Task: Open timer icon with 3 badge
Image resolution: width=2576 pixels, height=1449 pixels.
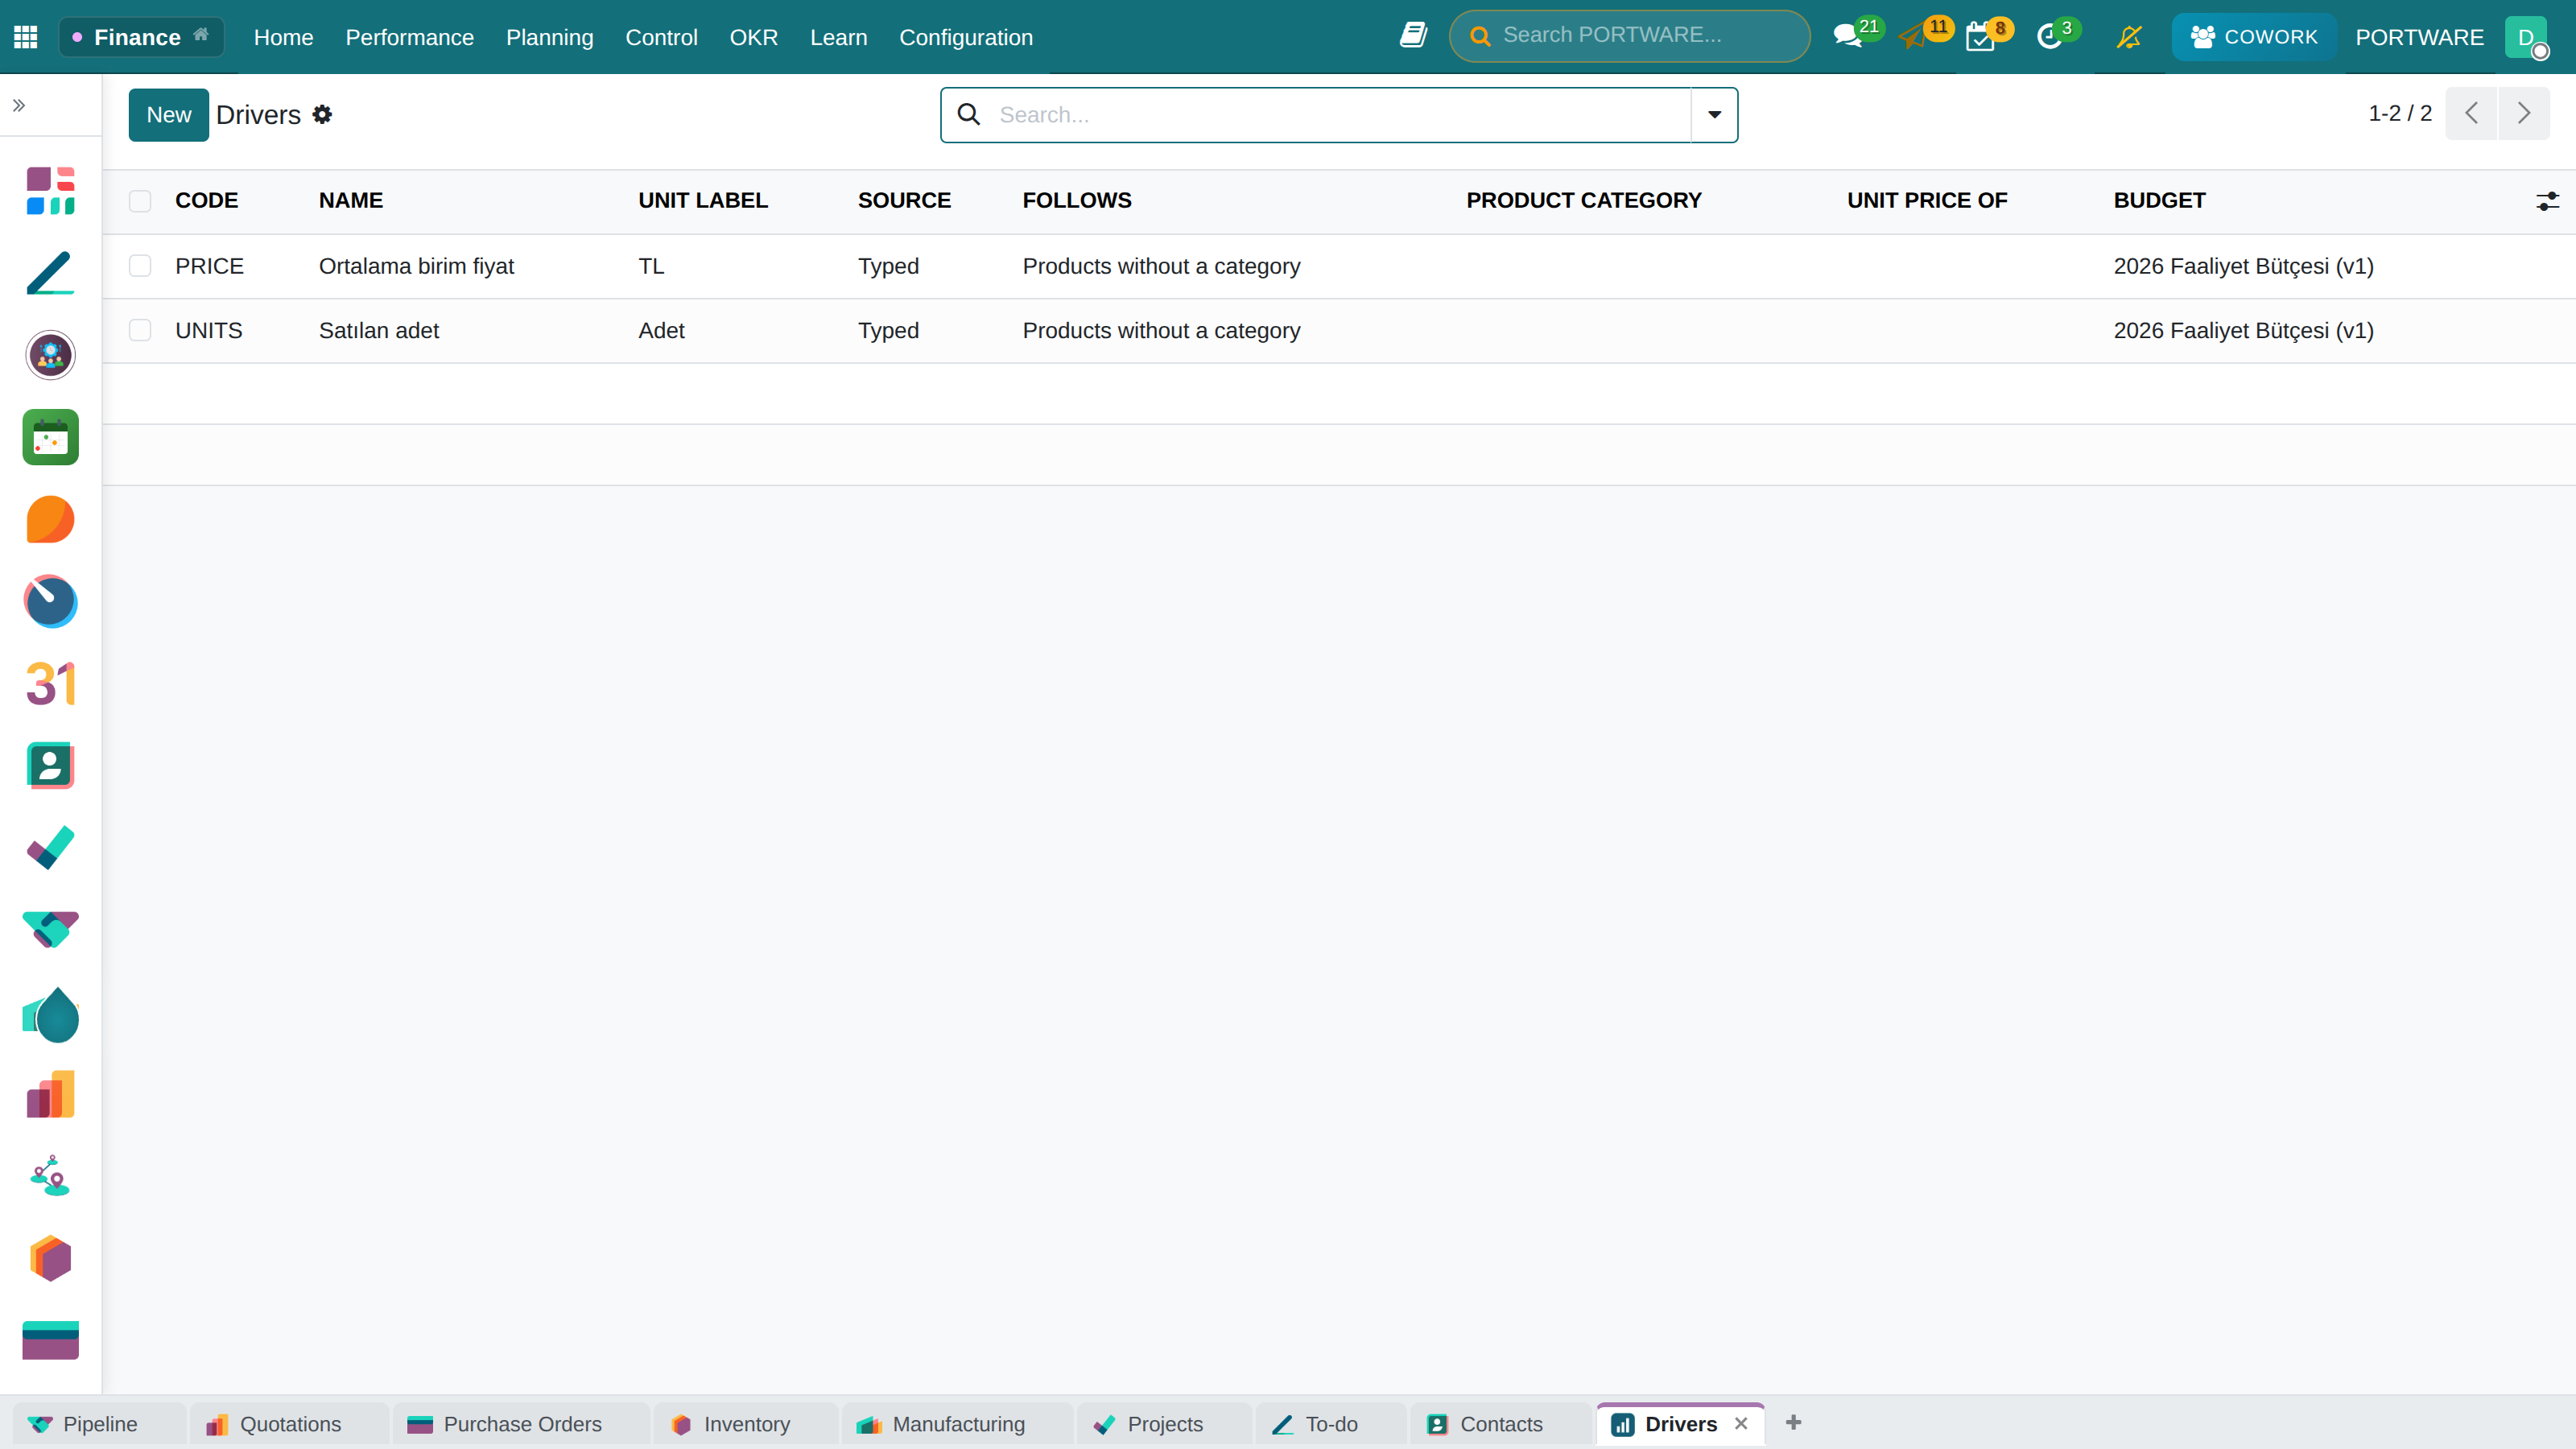Action: pos(2058,35)
